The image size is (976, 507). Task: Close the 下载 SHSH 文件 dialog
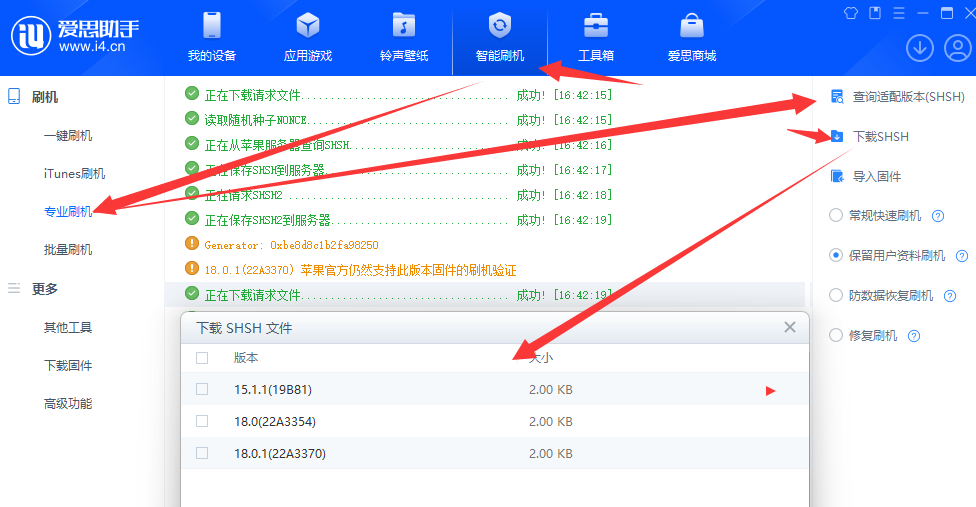pos(790,327)
